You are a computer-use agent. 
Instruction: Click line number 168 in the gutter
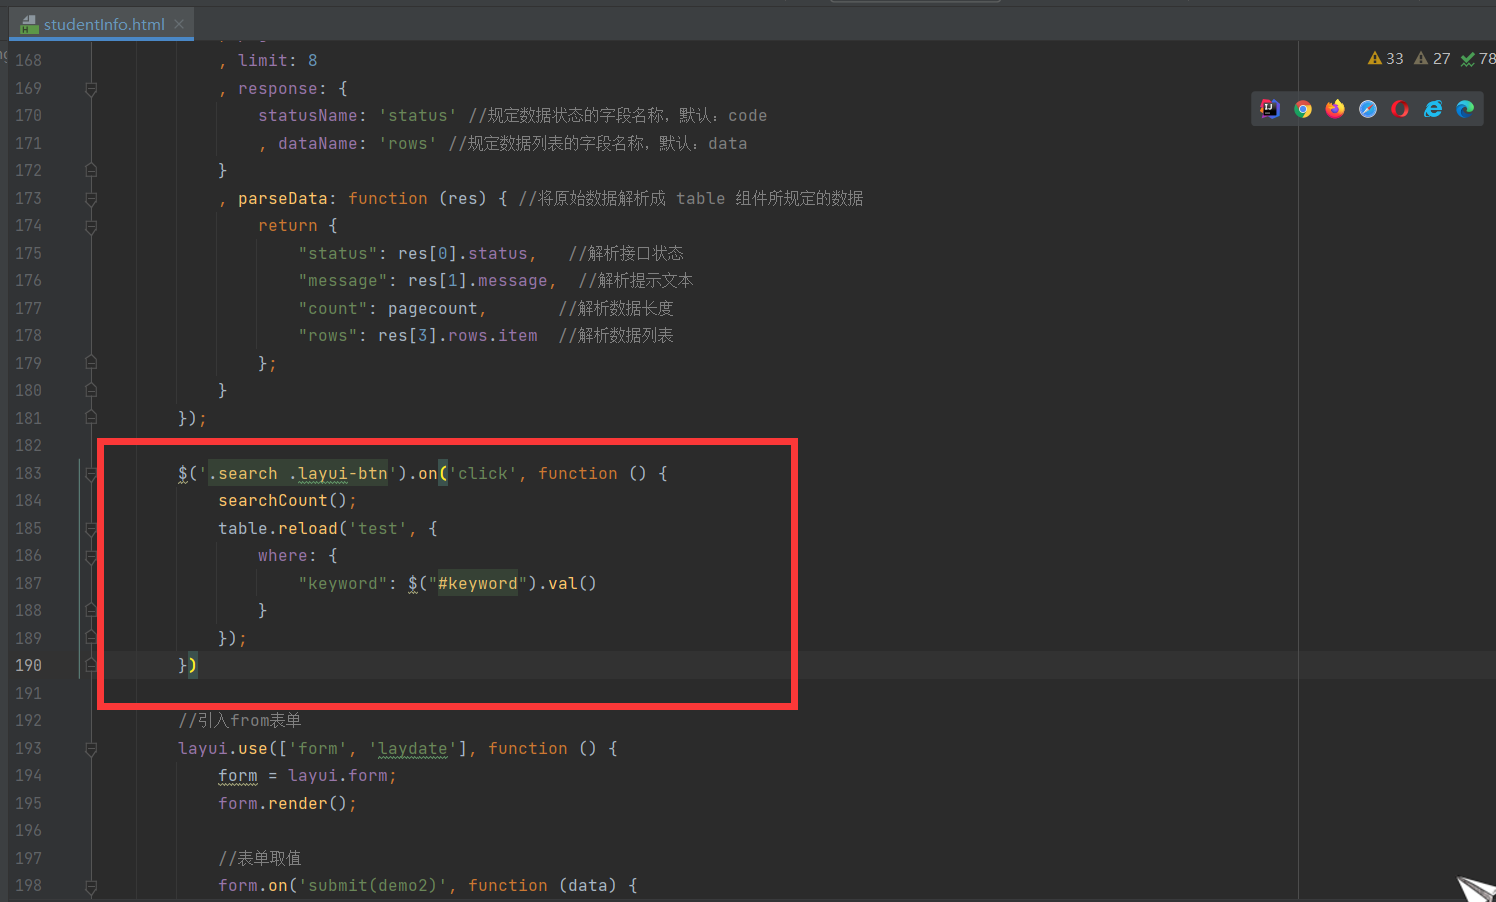pos(28,61)
